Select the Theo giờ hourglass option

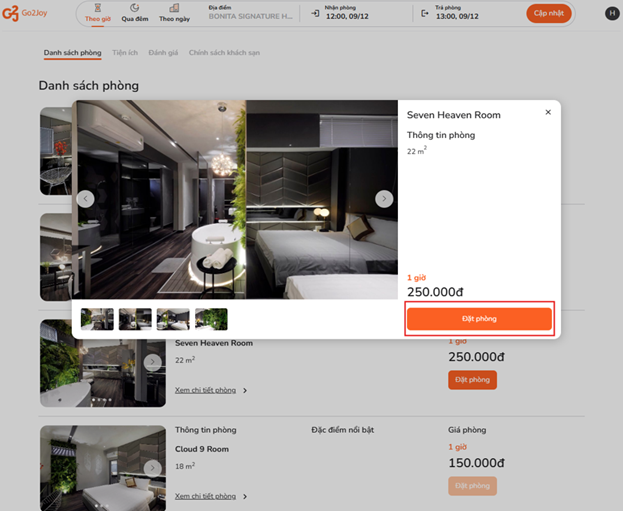98,14
